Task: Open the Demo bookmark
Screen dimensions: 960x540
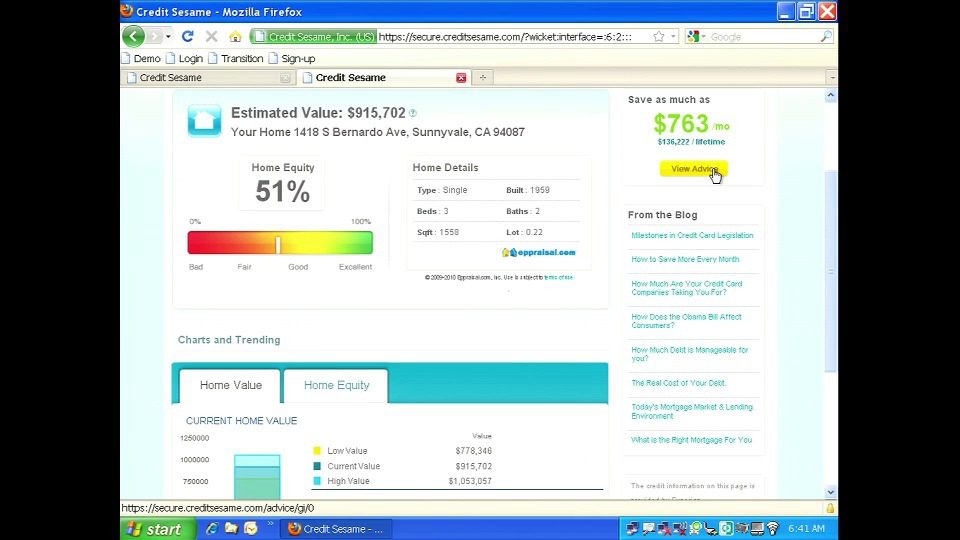Action: pyautogui.click(x=141, y=59)
